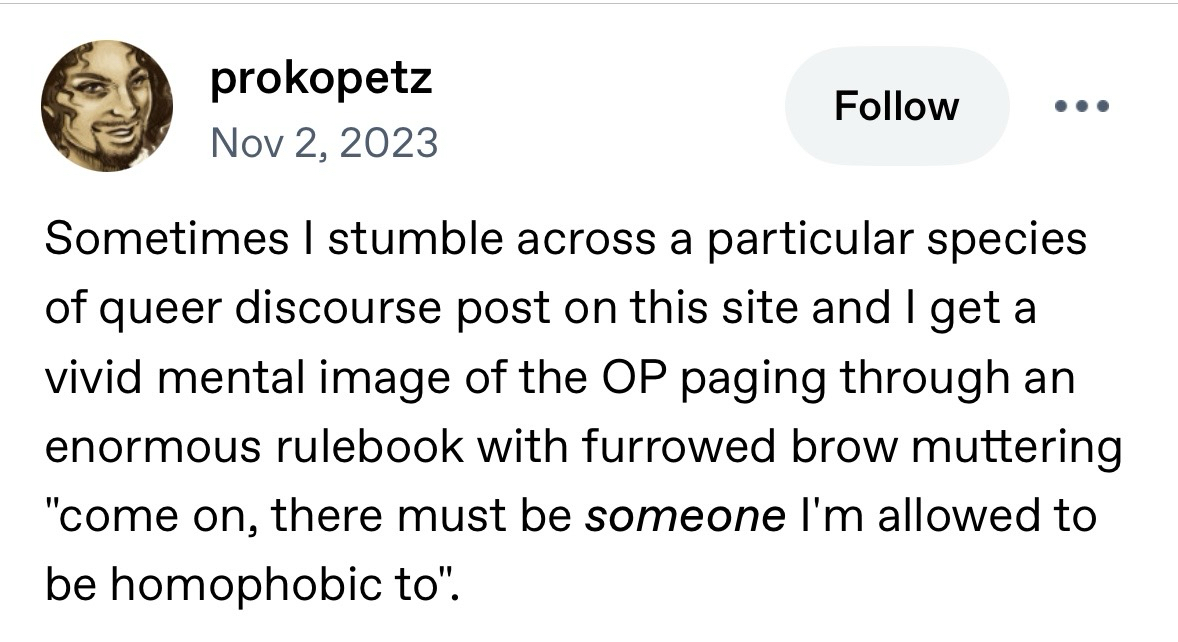The width and height of the screenshot is (1178, 642).
Task: Open the prokopetz username link
Action: point(321,78)
